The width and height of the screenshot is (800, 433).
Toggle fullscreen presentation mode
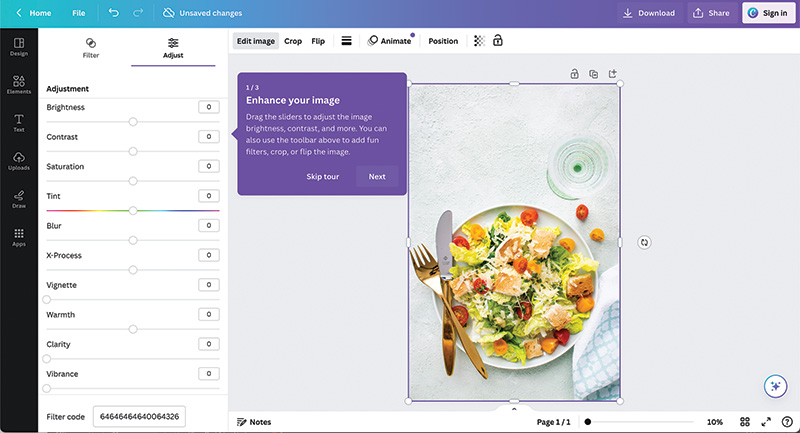click(766, 422)
